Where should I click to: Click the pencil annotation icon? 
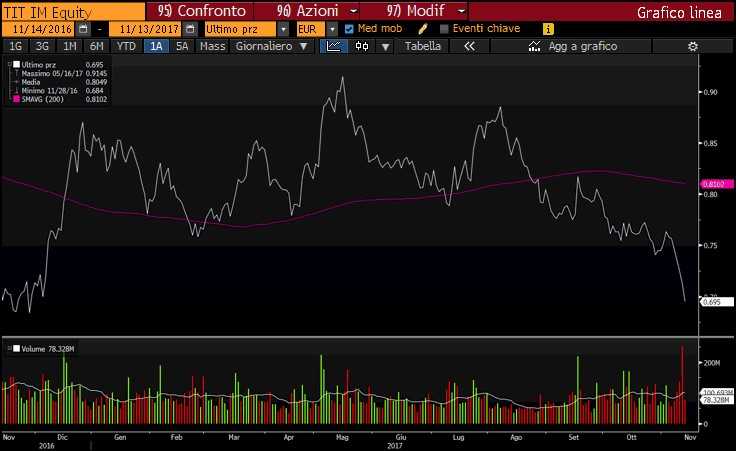coord(422,29)
